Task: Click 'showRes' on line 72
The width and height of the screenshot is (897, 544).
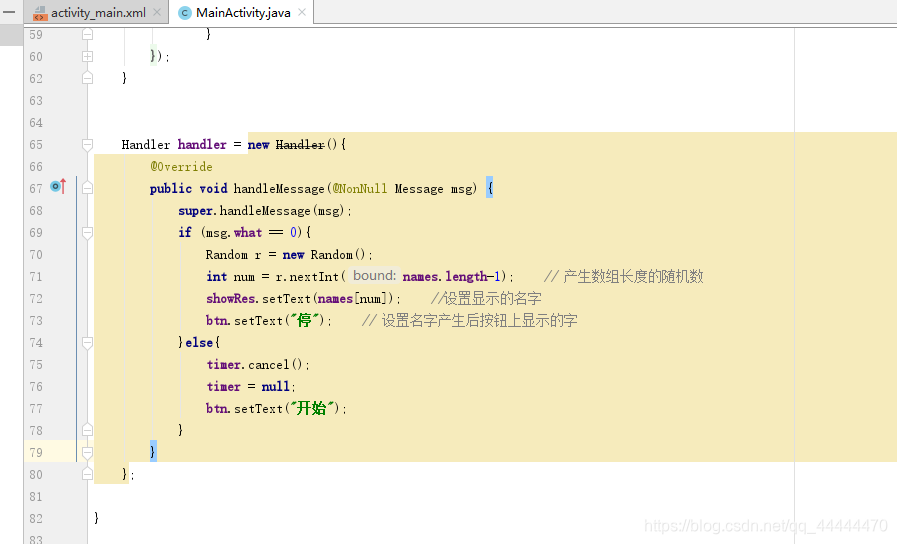Action: [x=231, y=299]
